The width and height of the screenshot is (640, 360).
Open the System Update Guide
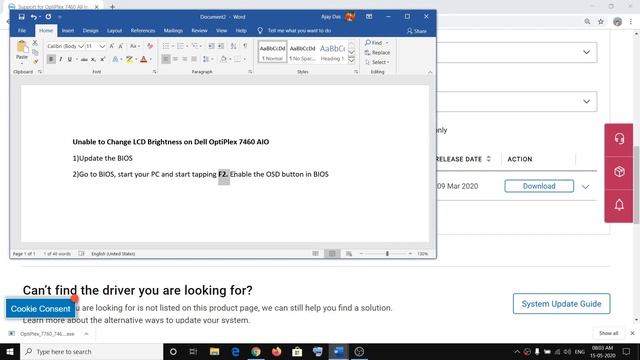coord(561,304)
